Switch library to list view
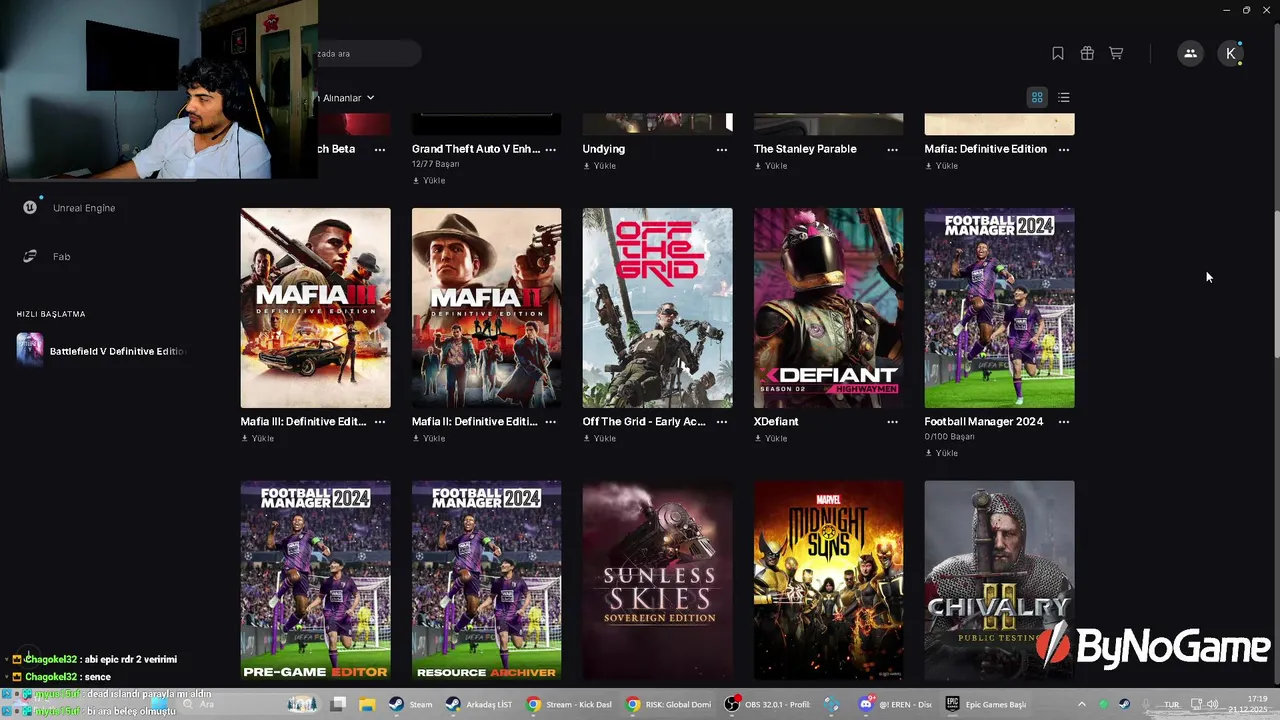 [x=1064, y=97]
